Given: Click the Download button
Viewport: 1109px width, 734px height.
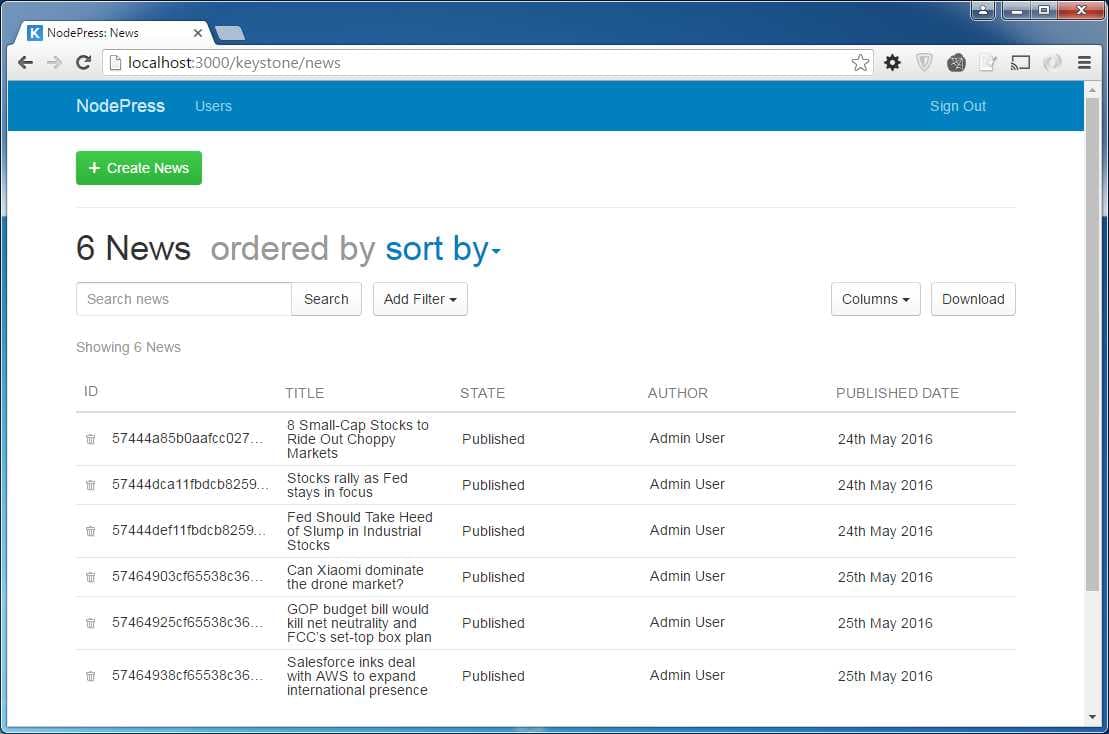Looking at the screenshot, I should 972,299.
